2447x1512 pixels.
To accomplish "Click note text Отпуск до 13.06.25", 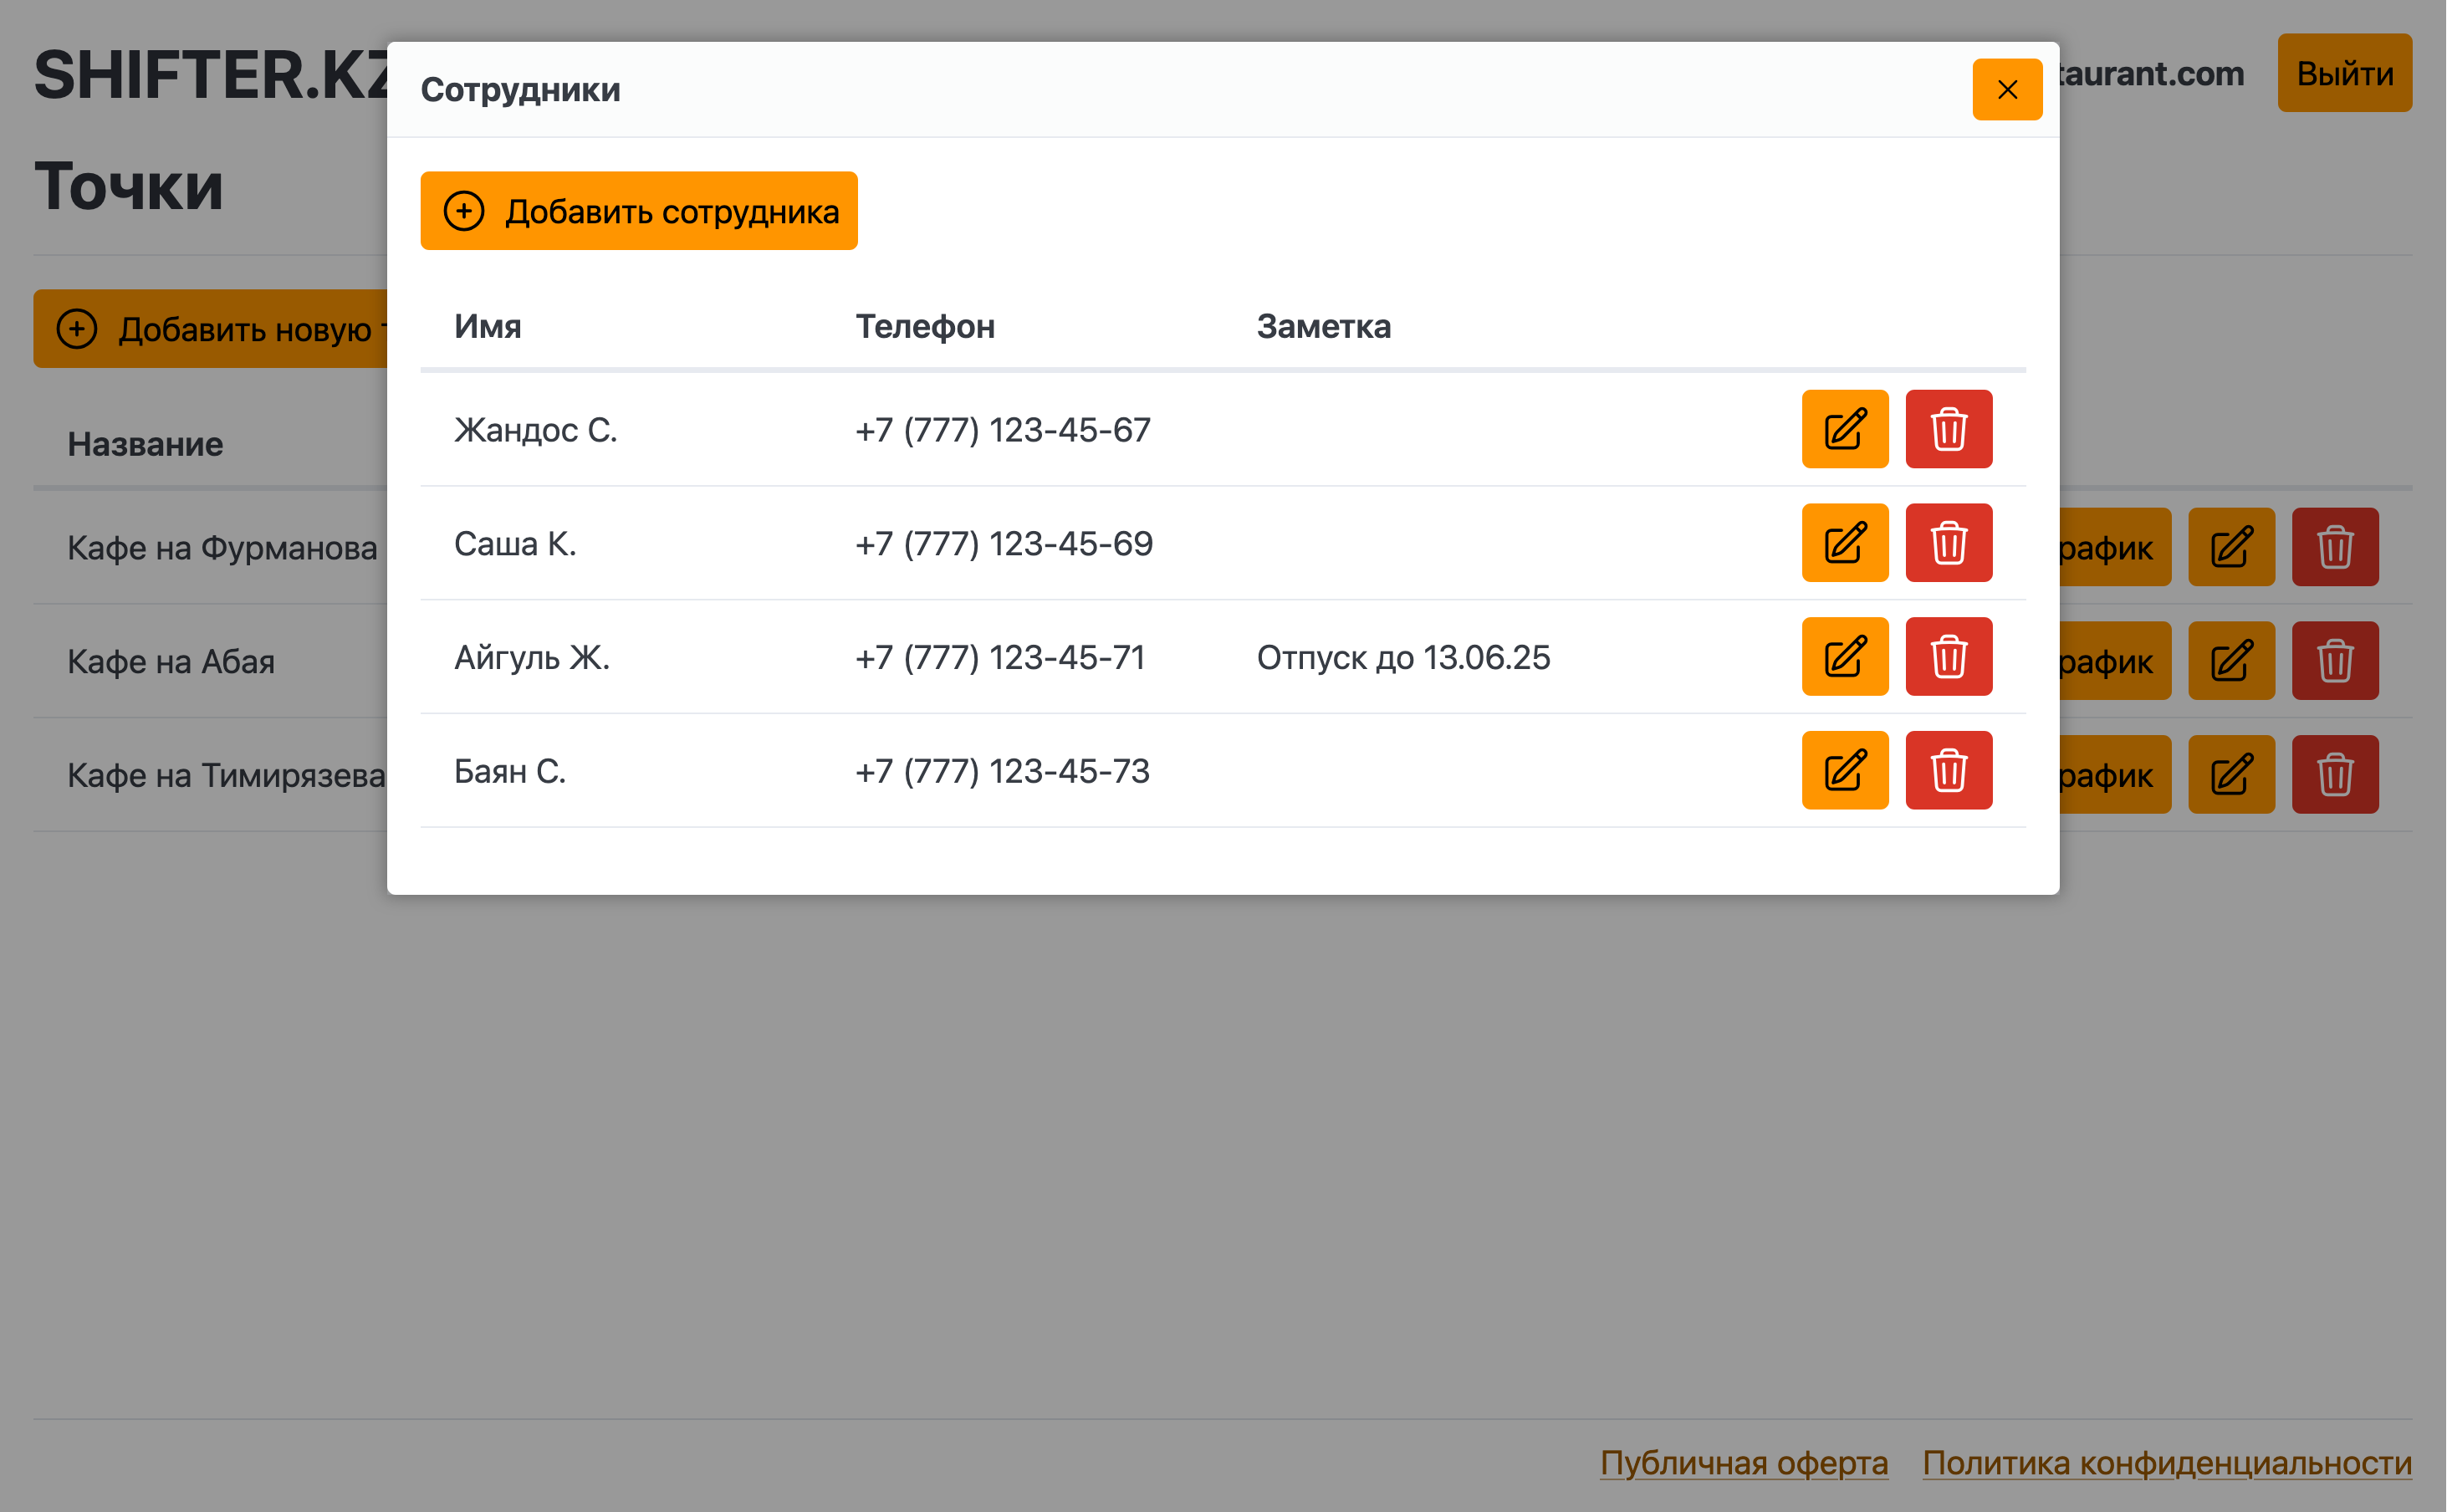I will click(x=1402, y=657).
